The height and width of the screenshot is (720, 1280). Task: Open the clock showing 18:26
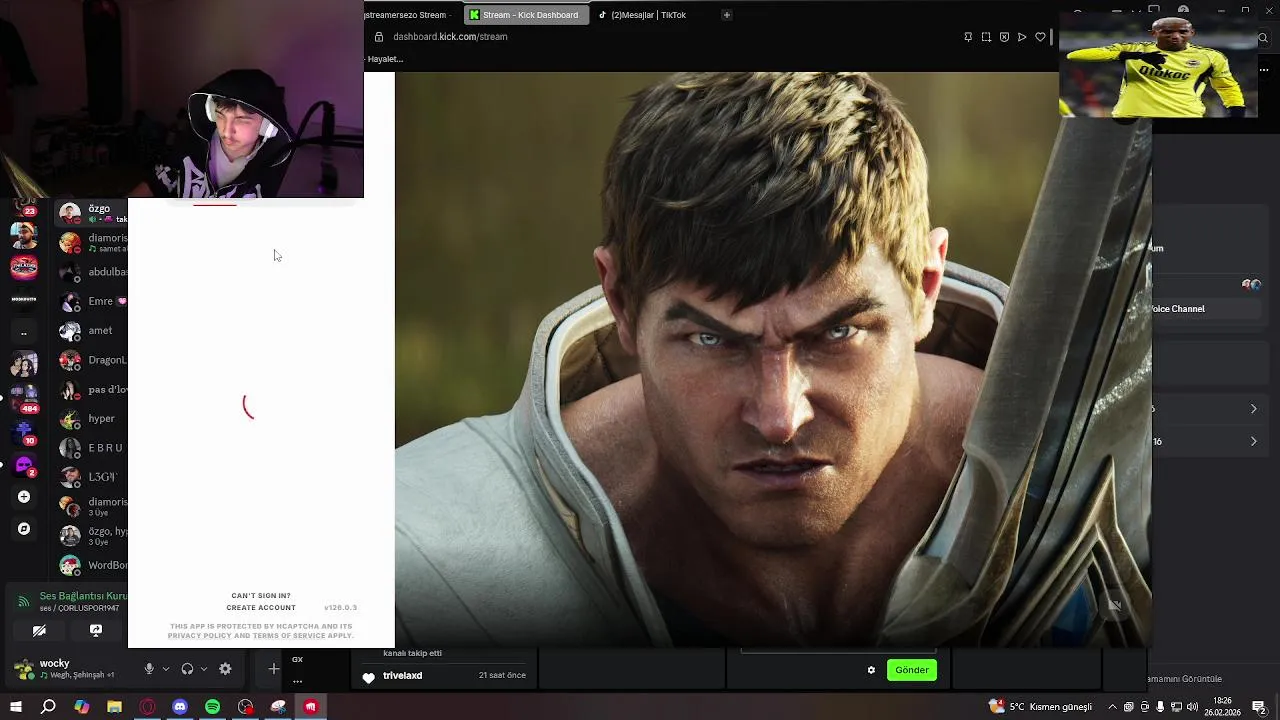click(x=1222, y=707)
